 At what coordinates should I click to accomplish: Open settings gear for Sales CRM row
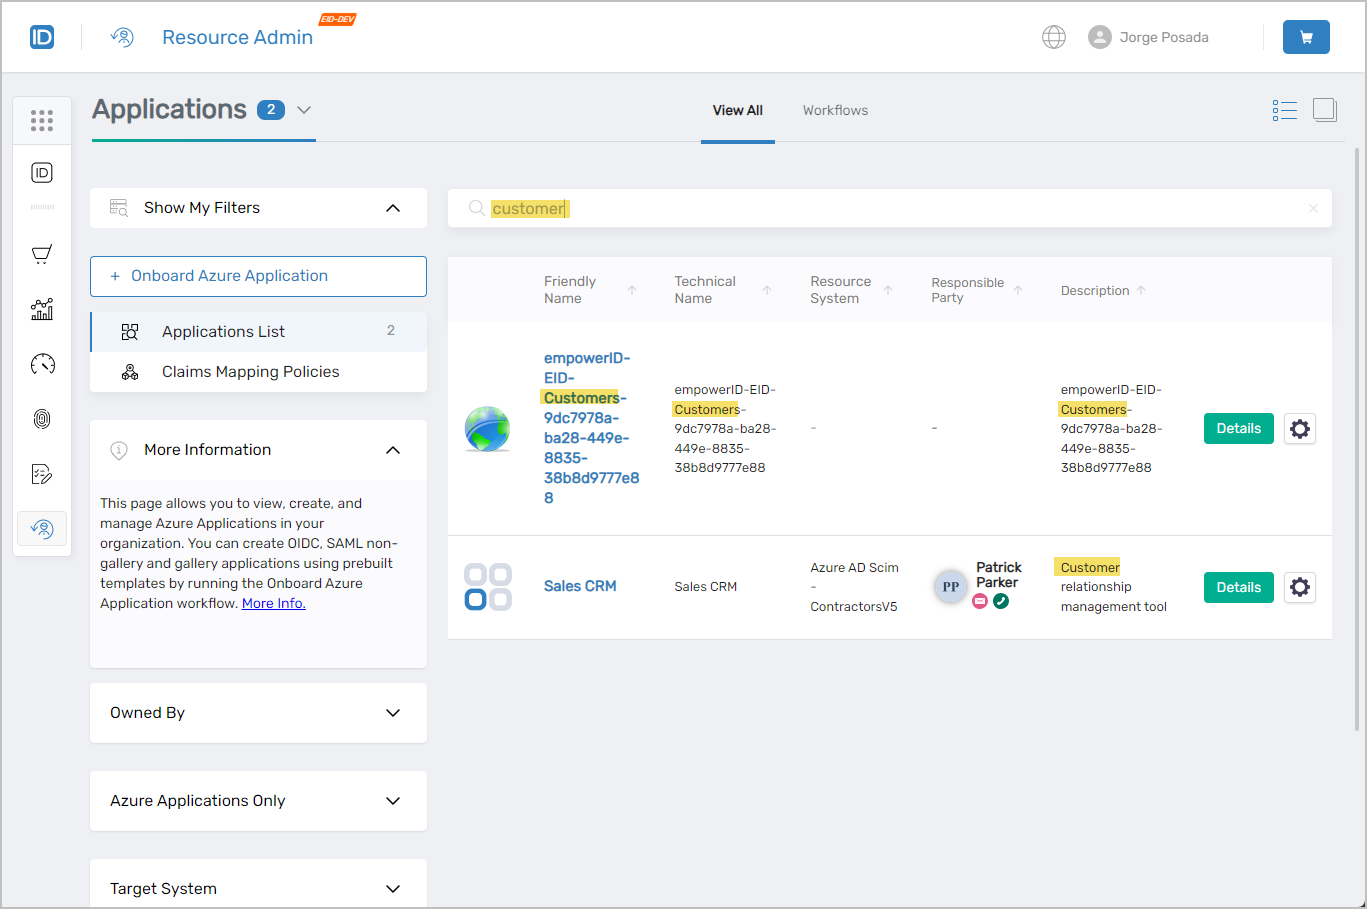[x=1299, y=587]
